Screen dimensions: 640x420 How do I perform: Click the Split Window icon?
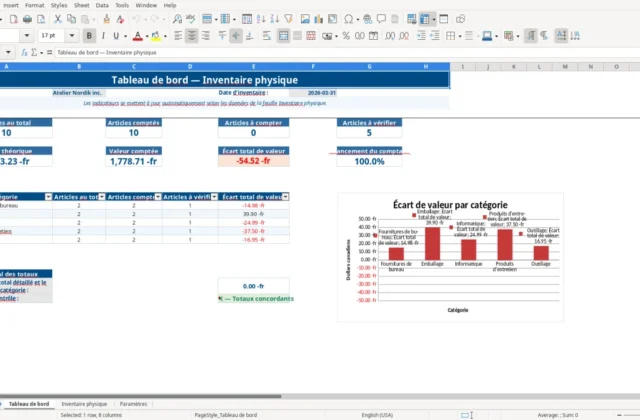(x=444, y=19)
